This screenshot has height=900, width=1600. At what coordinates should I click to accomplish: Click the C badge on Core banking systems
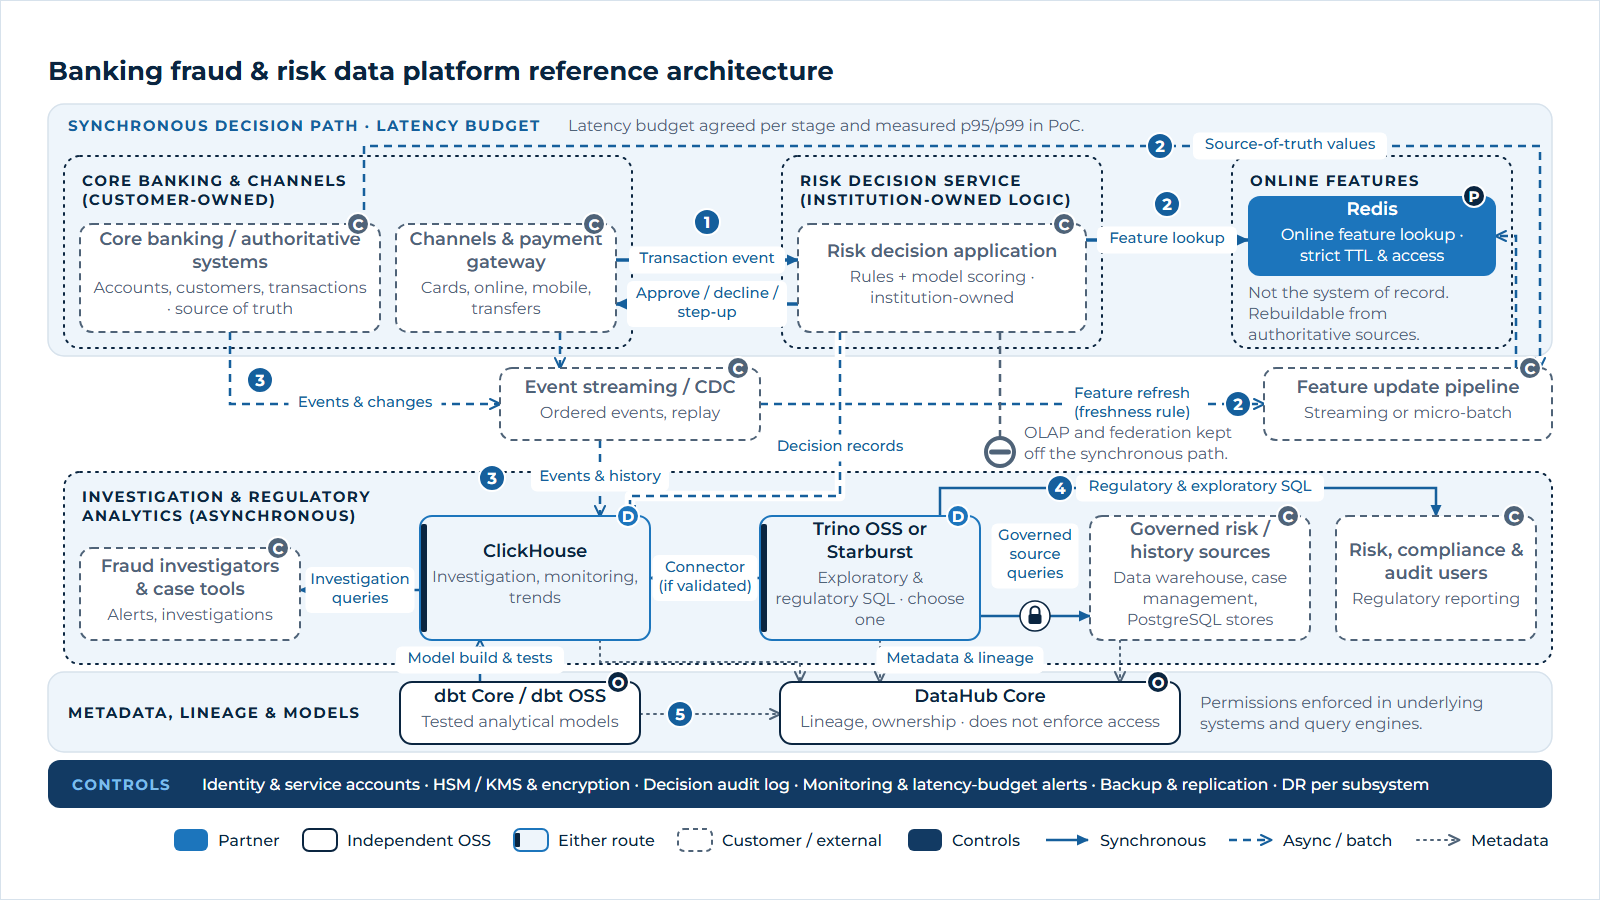pos(358,224)
